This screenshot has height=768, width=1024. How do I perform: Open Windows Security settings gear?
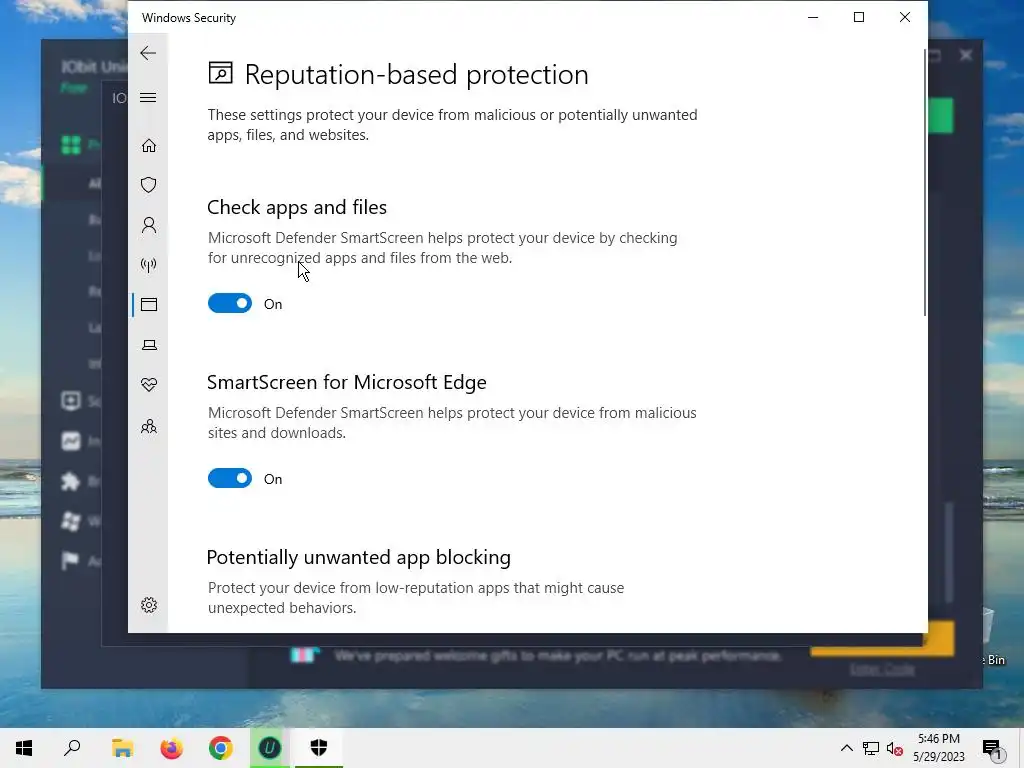(x=149, y=605)
